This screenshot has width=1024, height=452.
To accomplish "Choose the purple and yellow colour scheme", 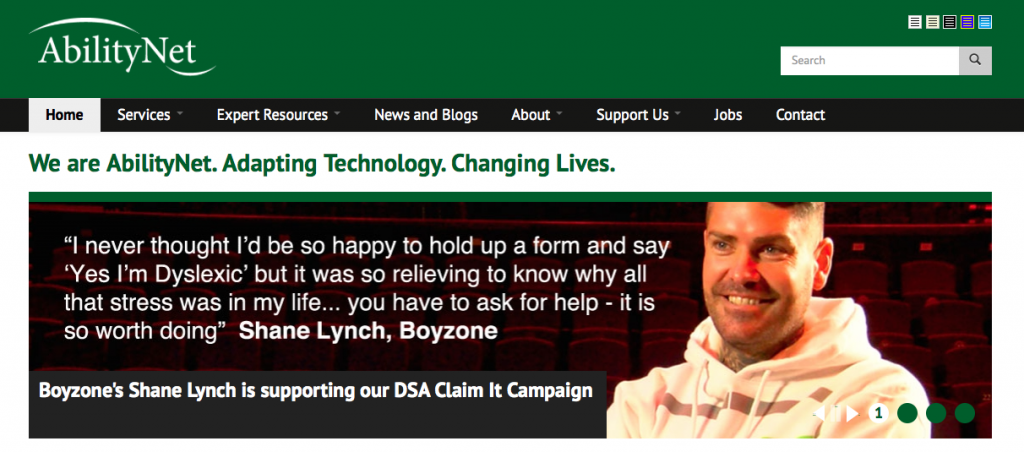I will point(967,22).
